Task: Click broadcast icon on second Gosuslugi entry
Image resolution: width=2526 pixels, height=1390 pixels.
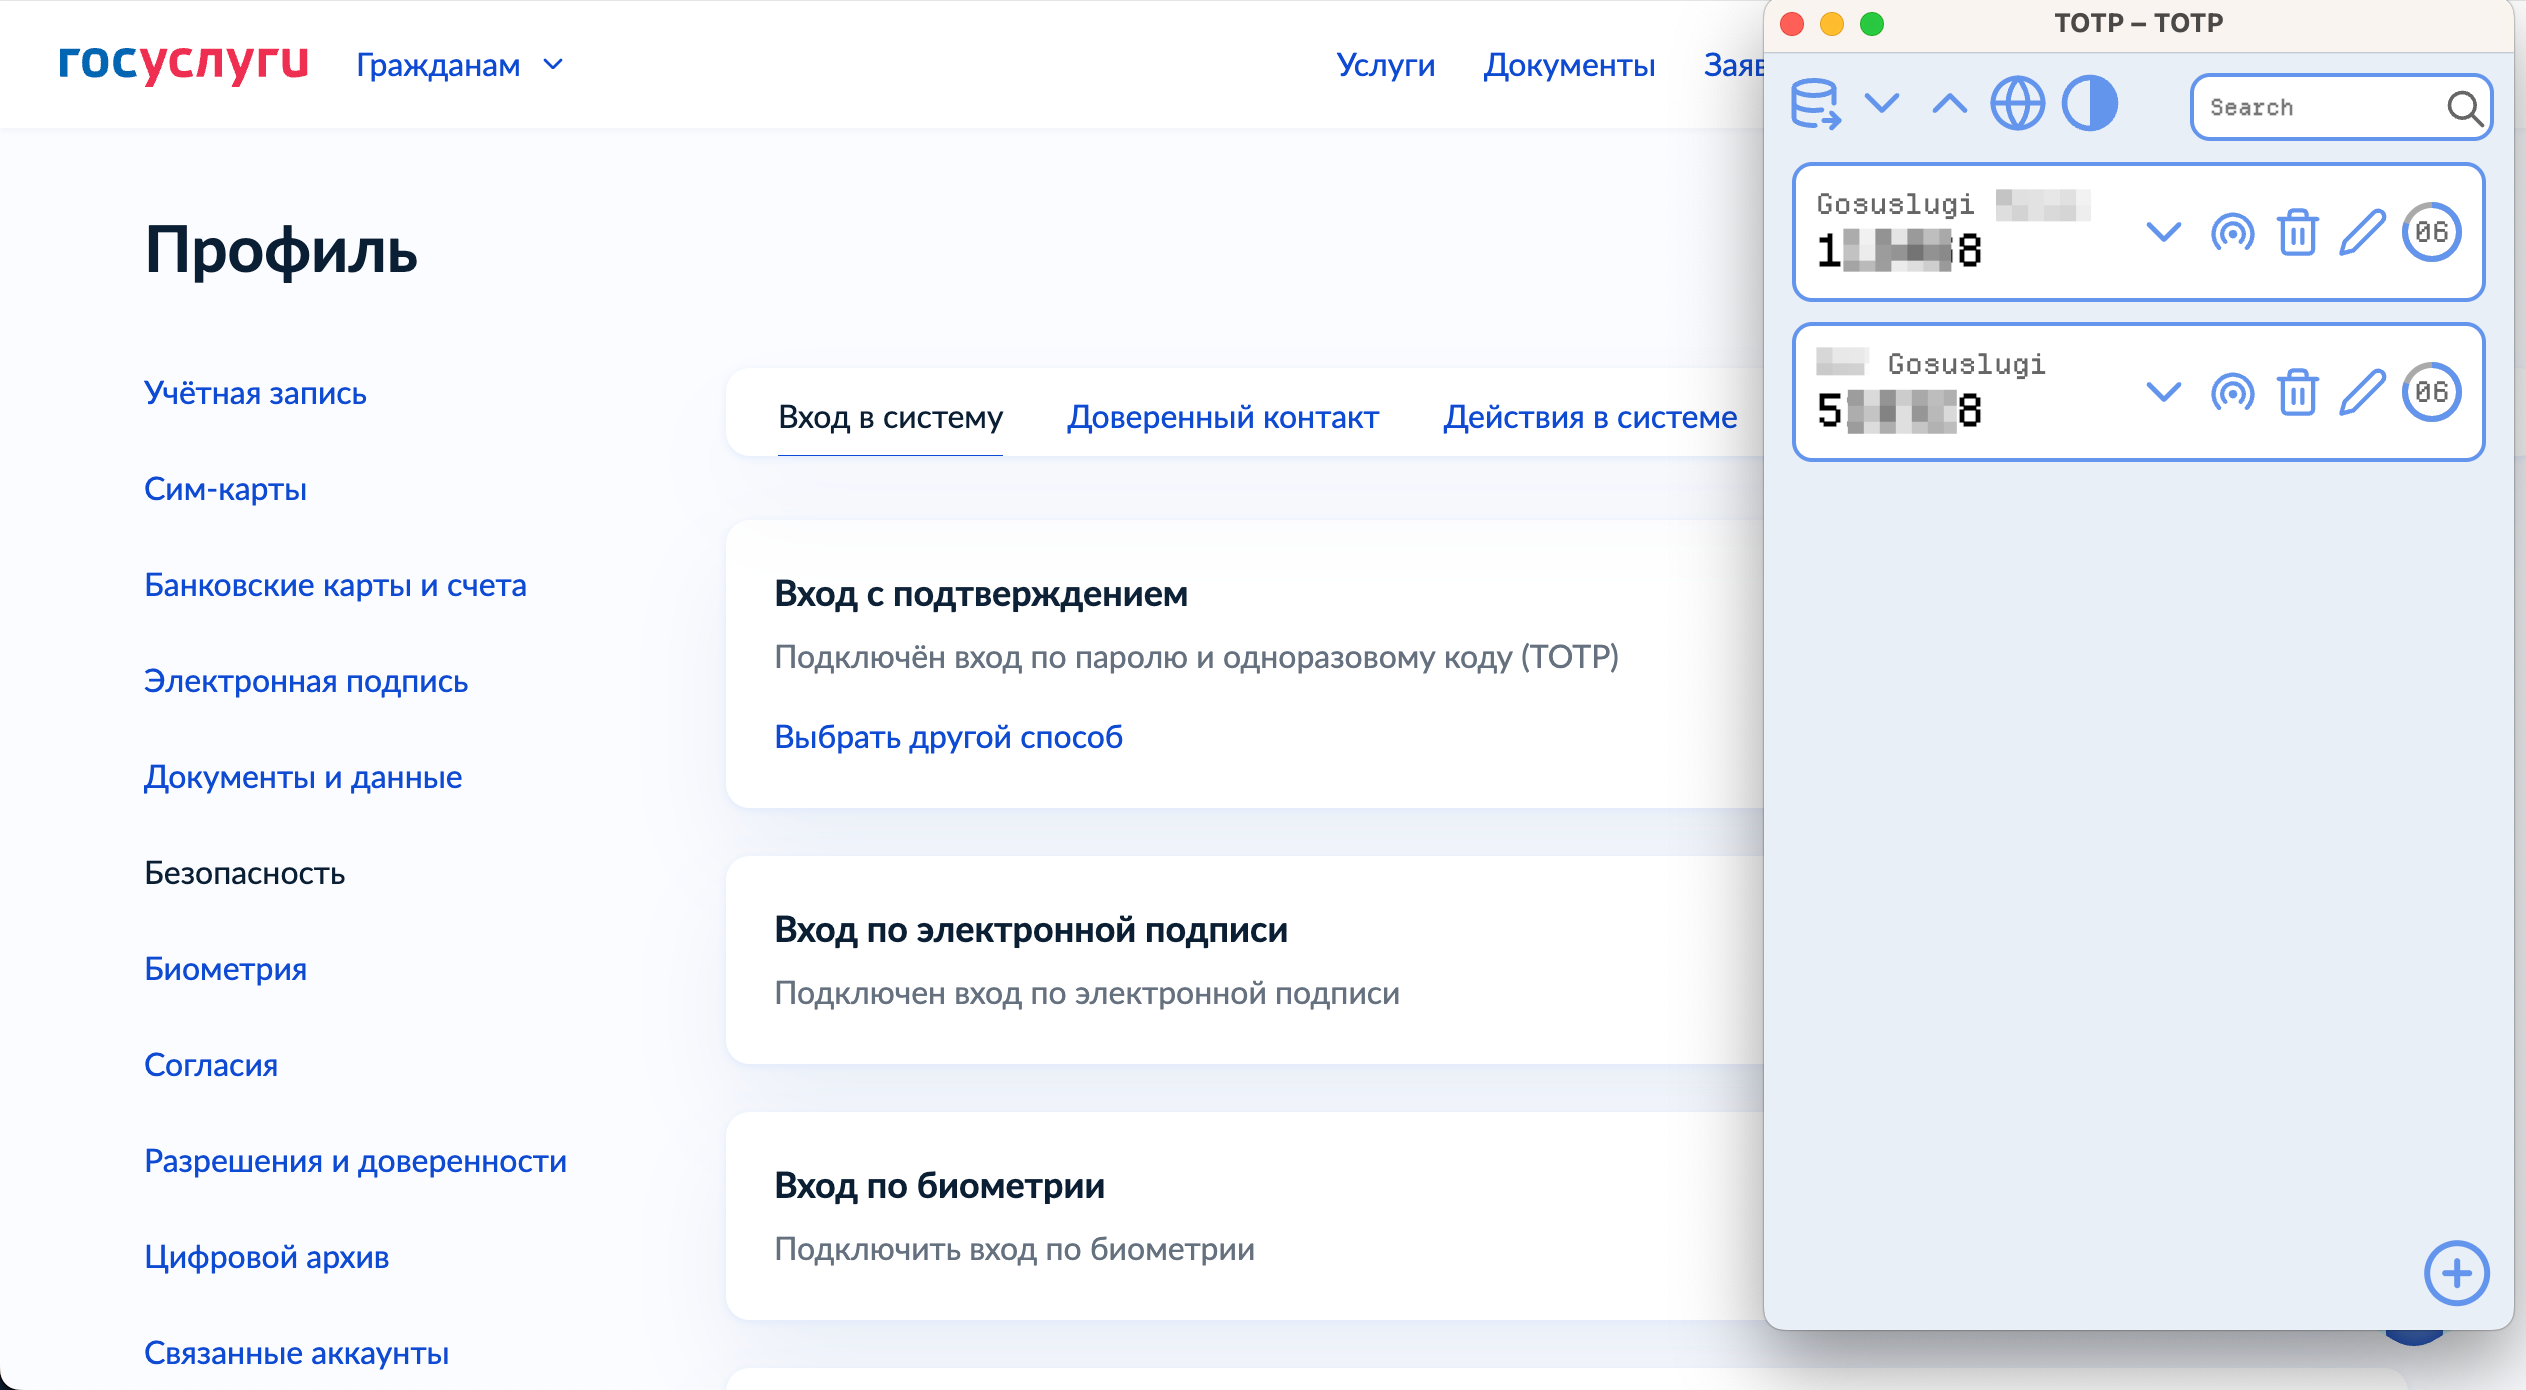Action: pyautogui.click(x=2232, y=392)
